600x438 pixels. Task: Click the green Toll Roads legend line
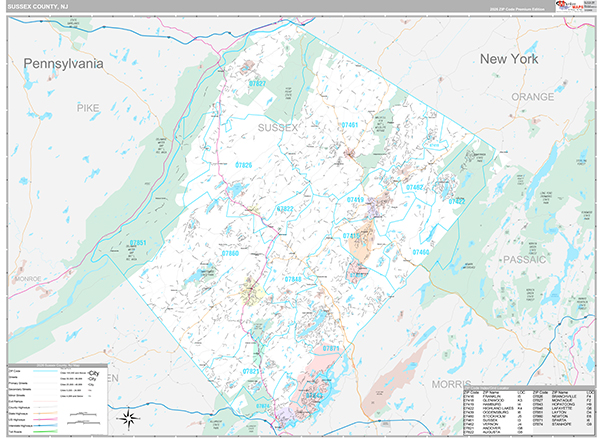(x=45, y=431)
